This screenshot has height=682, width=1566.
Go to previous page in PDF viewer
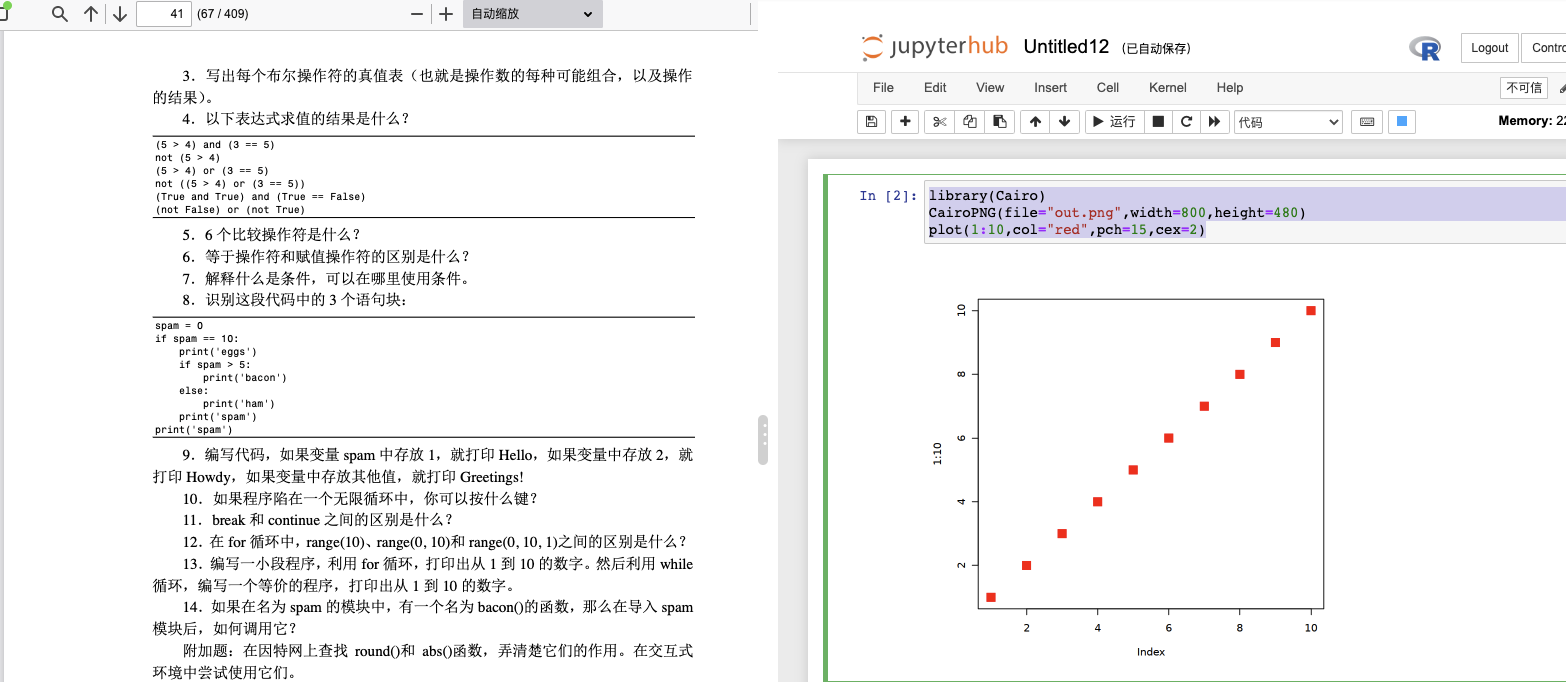pos(91,14)
